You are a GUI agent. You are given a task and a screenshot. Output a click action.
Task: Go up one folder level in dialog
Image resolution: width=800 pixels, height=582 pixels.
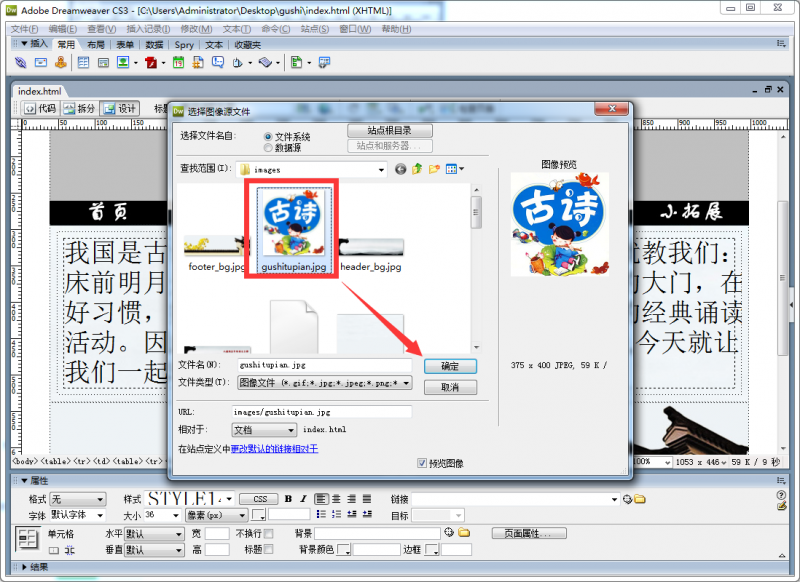click(417, 169)
